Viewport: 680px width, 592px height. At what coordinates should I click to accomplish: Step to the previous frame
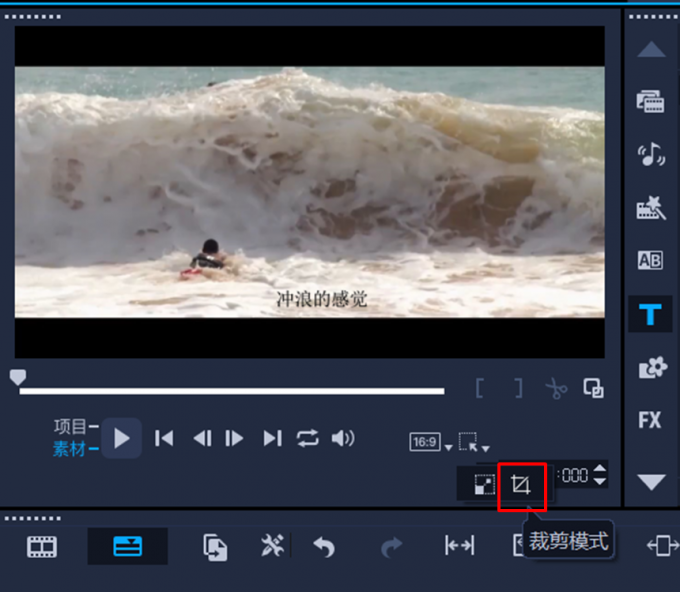click(203, 438)
